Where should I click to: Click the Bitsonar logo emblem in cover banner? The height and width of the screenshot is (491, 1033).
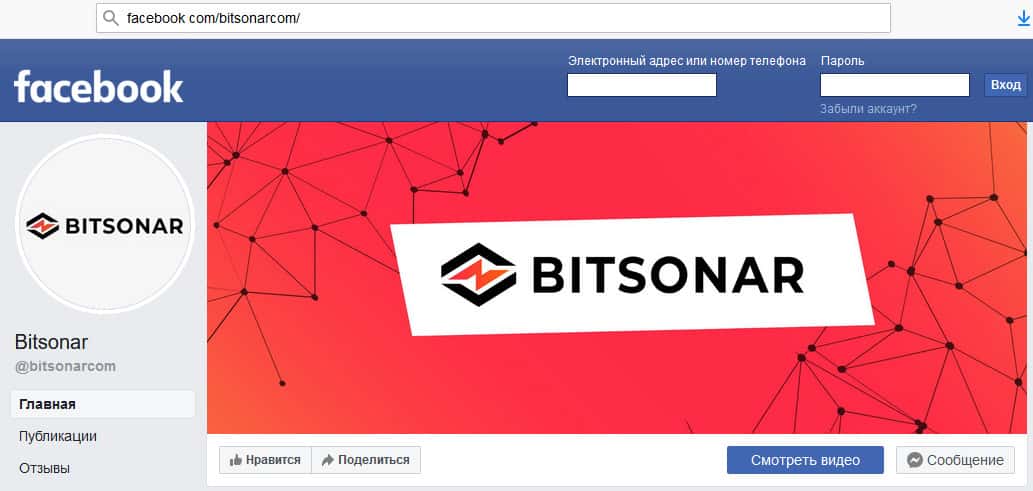478,275
